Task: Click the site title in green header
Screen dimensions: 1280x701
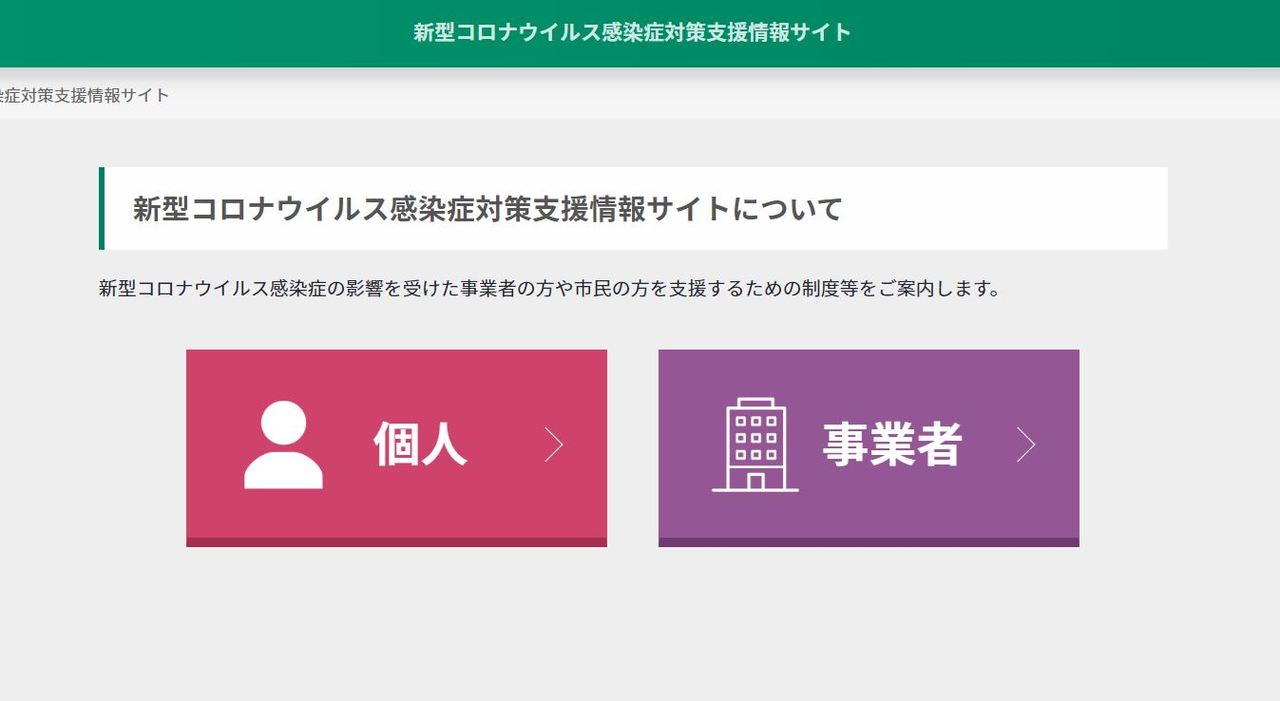Action: tap(632, 32)
